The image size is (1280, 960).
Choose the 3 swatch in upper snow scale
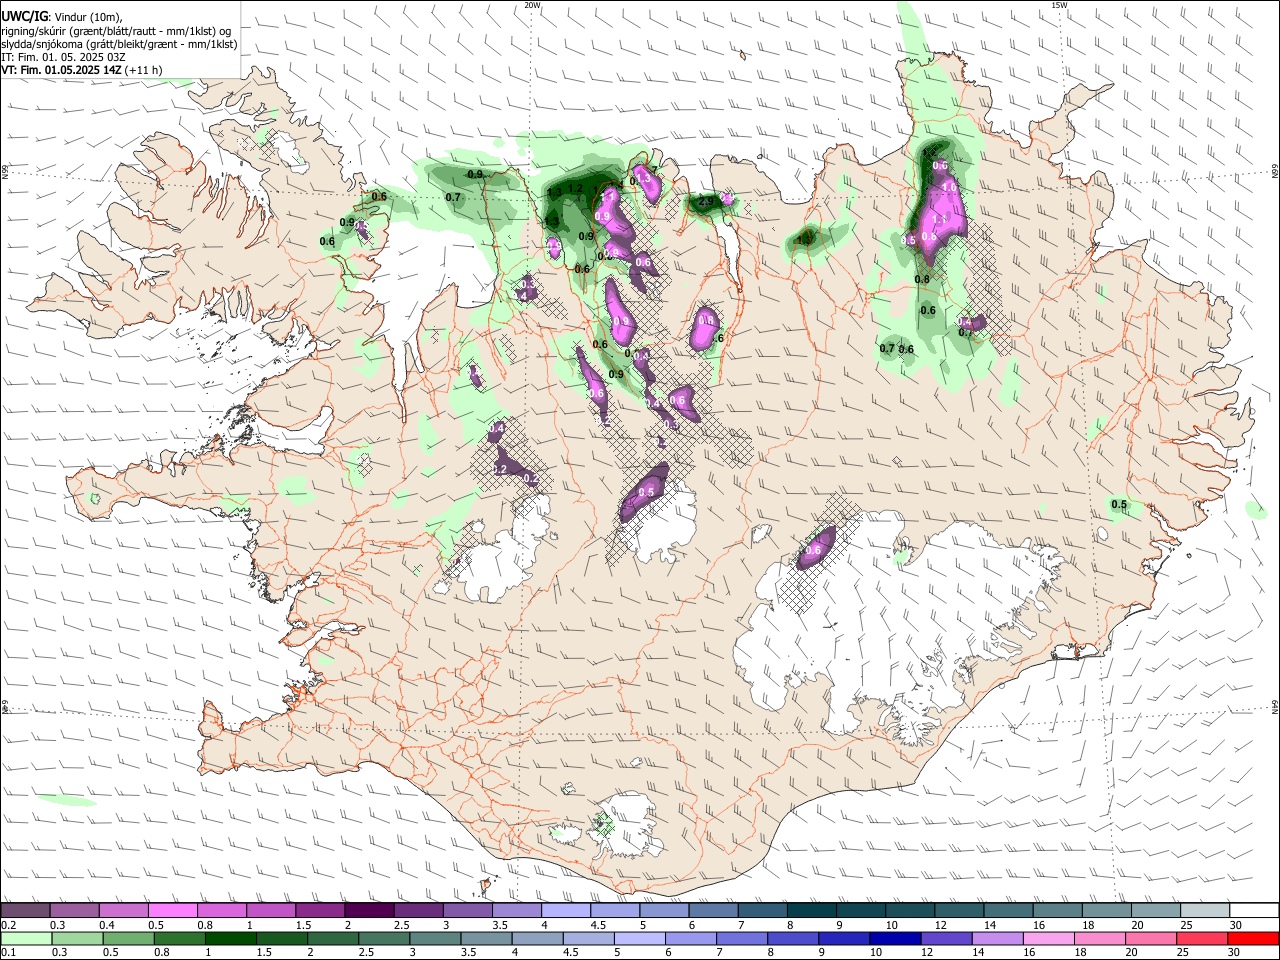(x=467, y=910)
